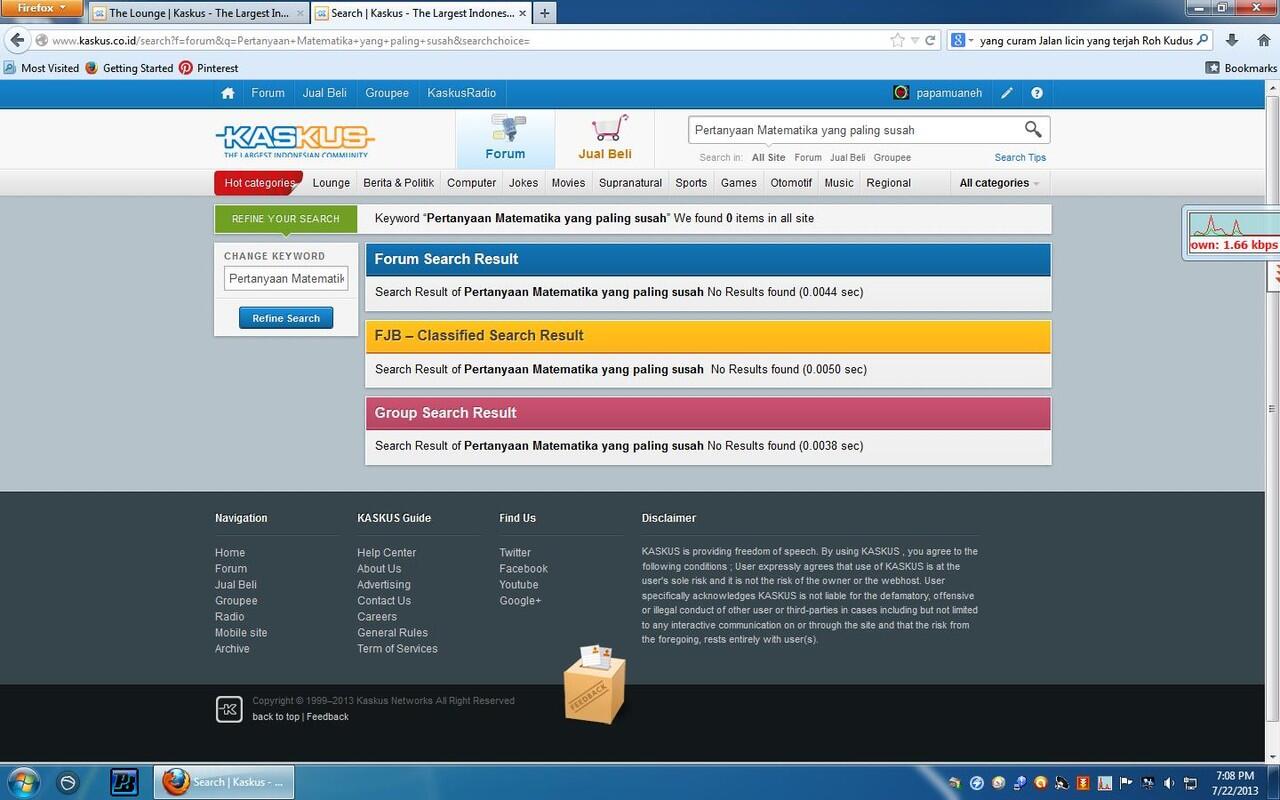Click the Firefox back arrow button
Image resolution: width=1280 pixels, height=800 pixels.
point(17,40)
